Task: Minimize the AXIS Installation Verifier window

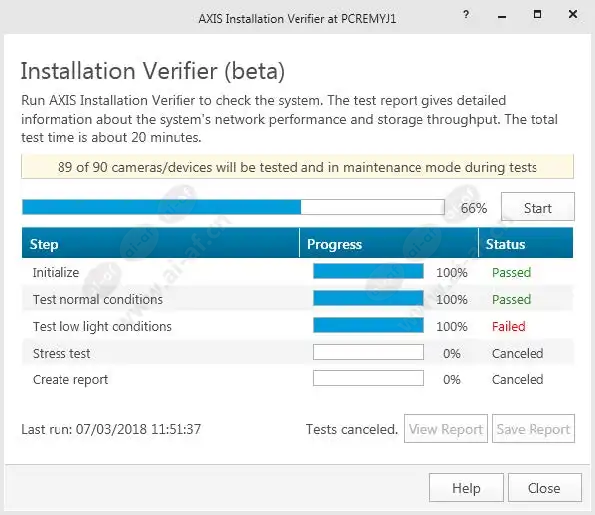Action: (502, 16)
